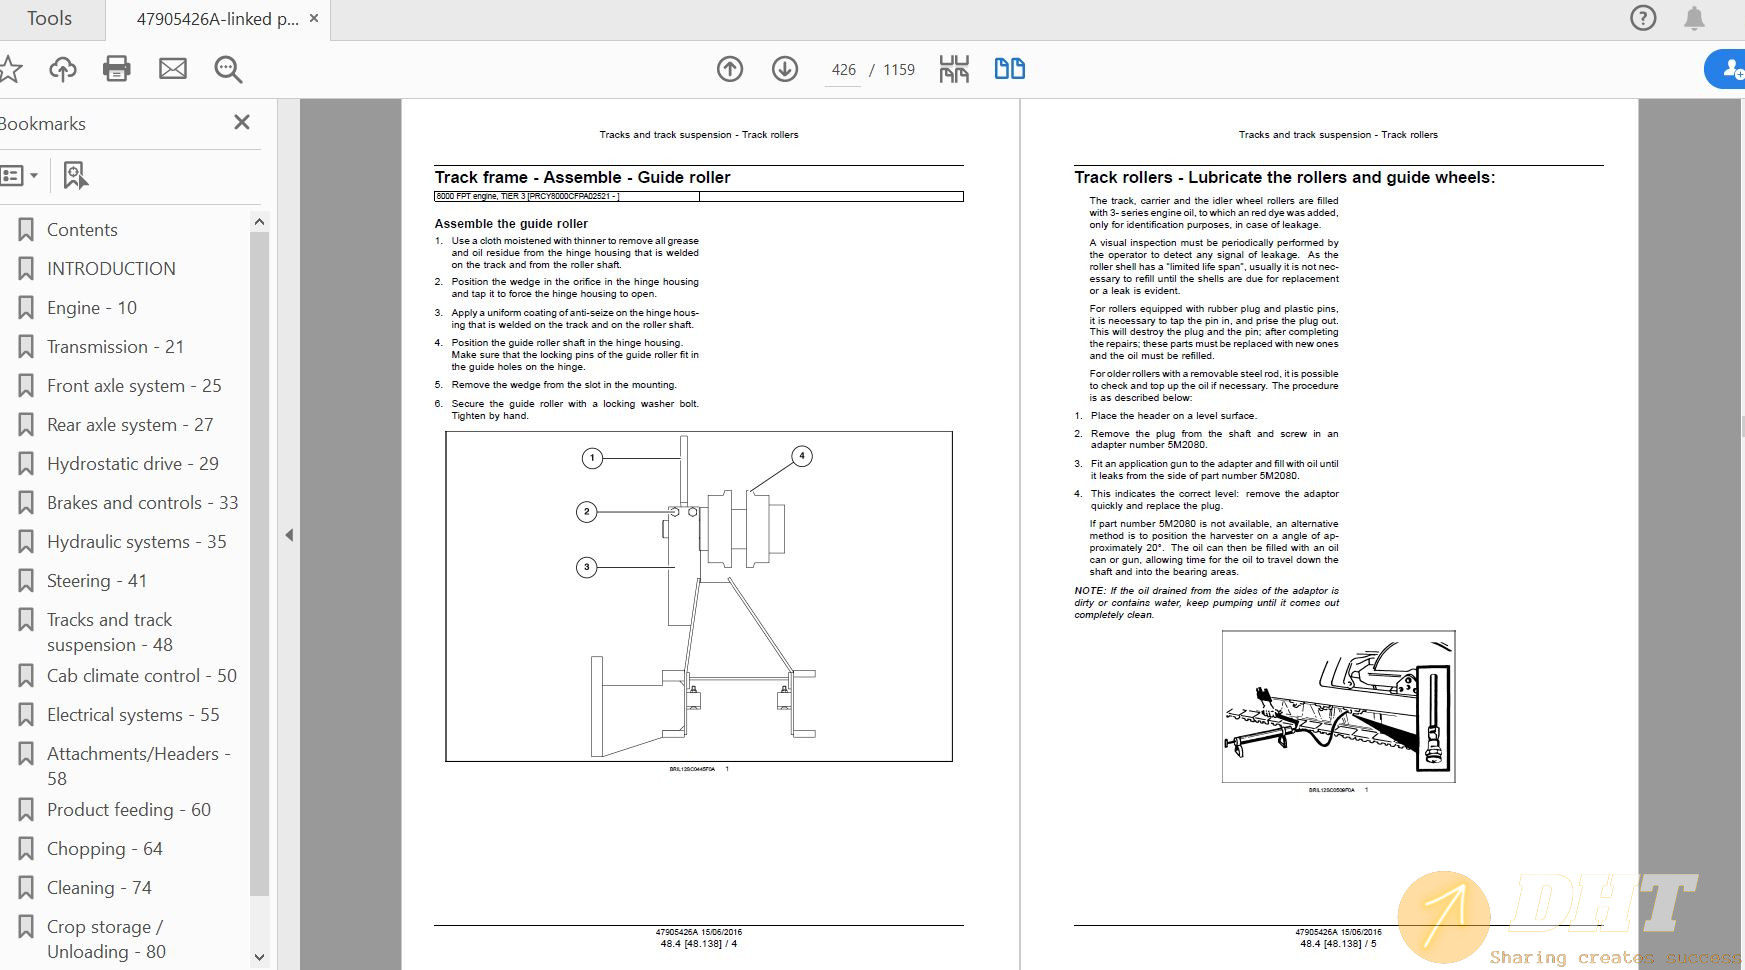Open the notifications bell
The image size is (1745, 970).
click(x=1694, y=19)
